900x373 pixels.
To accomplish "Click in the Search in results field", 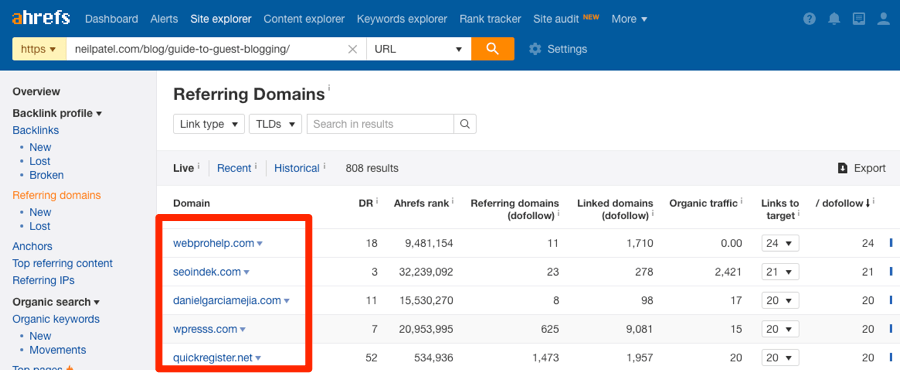I will 381,124.
